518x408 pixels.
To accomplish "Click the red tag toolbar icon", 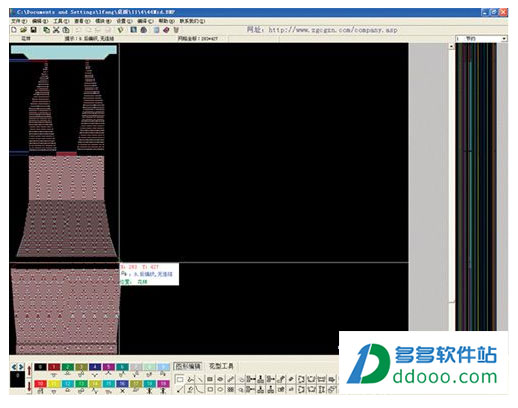I will coord(166,30).
